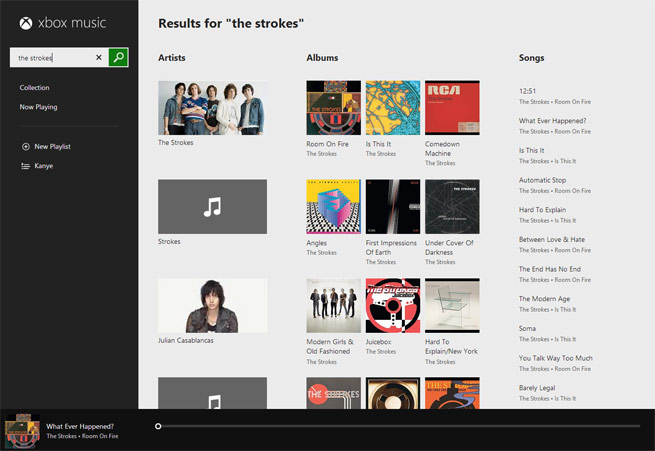
Task: Click the green search magnifier button
Action: click(x=118, y=57)
